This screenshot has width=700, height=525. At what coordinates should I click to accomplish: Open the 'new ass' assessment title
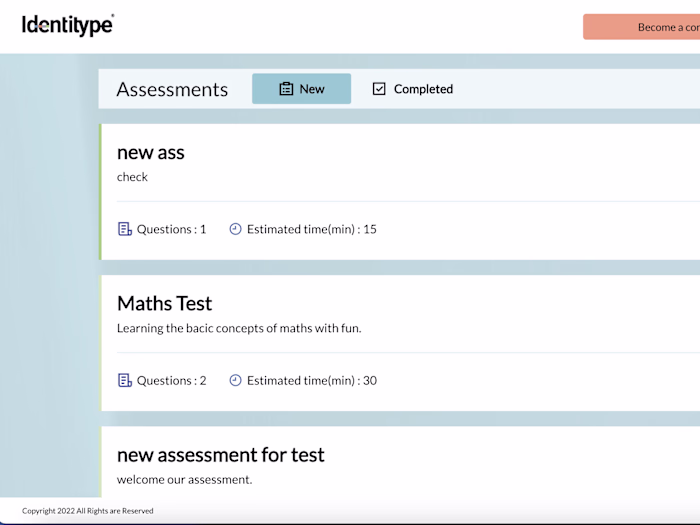pyautogui.click(x=151, y=152)
